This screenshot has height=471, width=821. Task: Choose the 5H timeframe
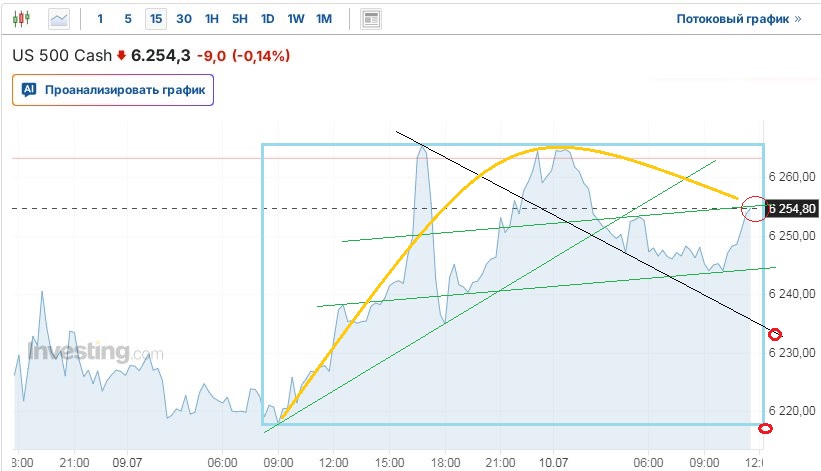point(240,18)
